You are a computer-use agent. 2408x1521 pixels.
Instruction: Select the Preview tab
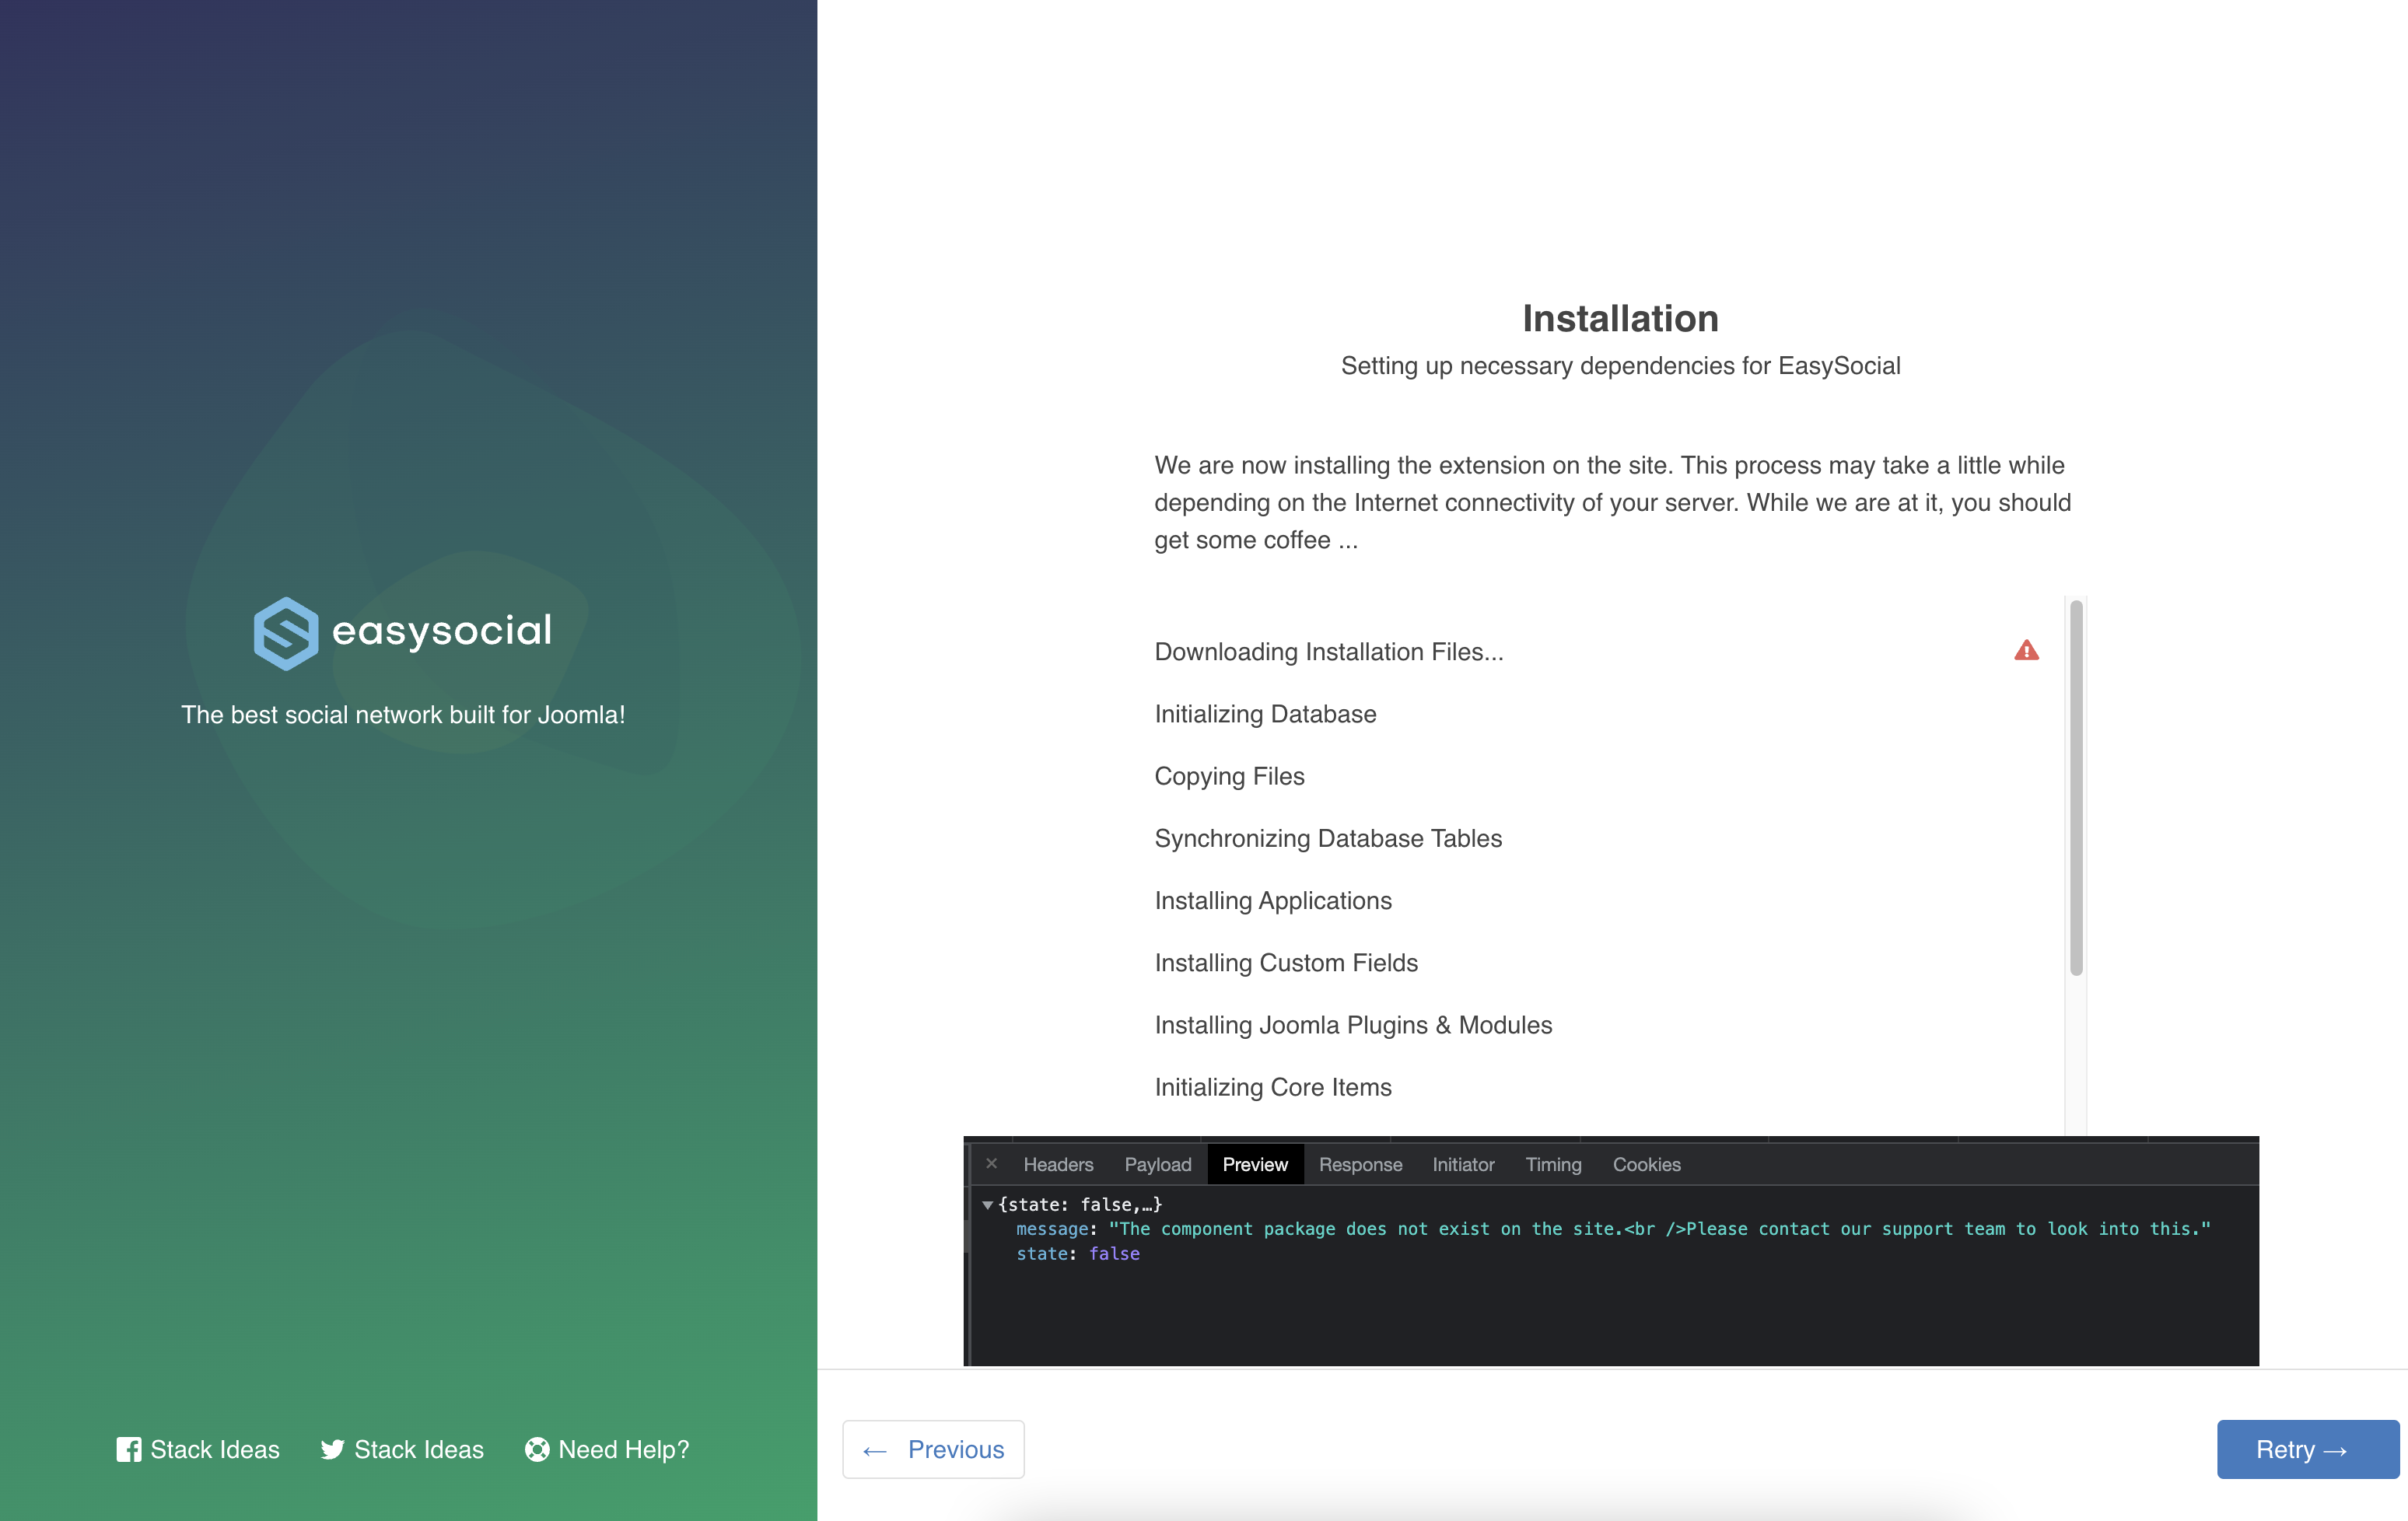point(1255,1164)
